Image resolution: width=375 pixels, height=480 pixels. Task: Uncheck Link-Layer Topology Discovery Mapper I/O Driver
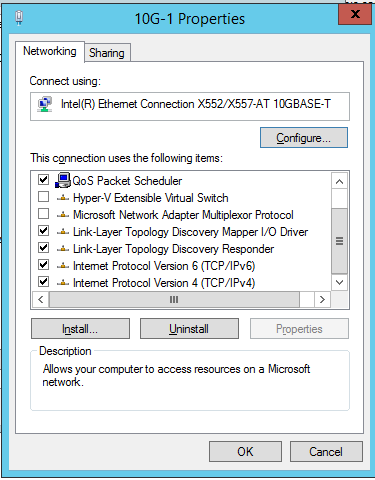43,231
